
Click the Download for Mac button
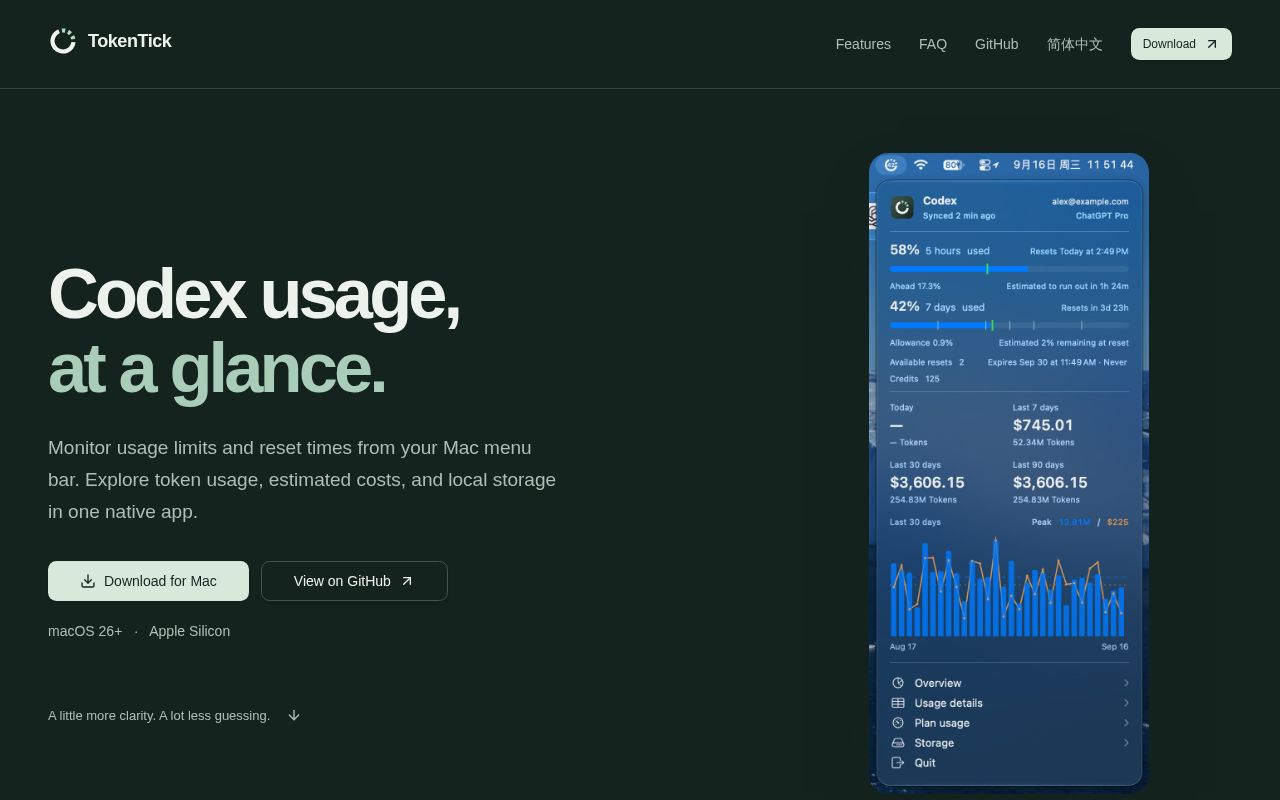tap(148, 581)
